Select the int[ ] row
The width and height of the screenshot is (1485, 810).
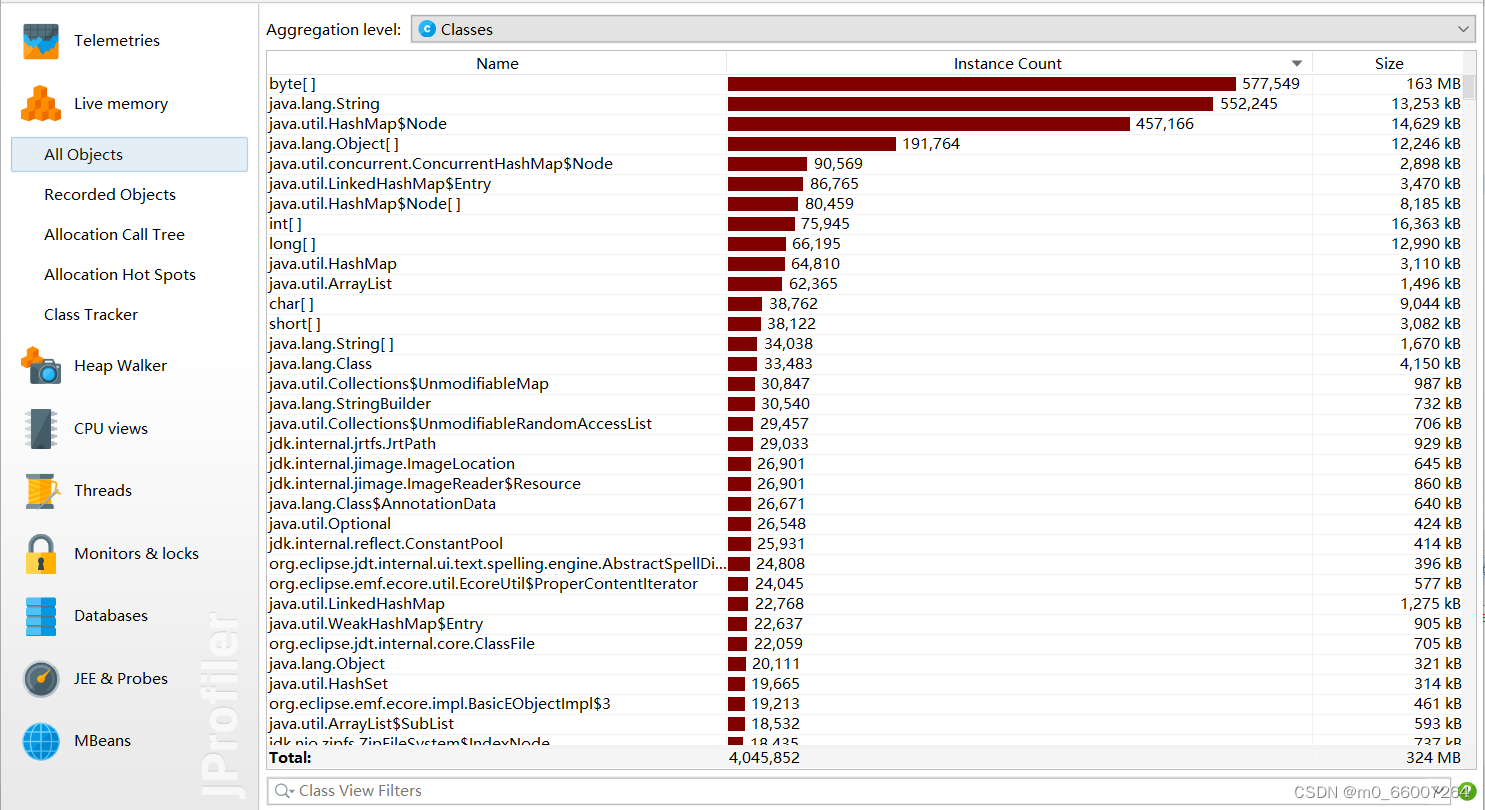[866, 224]
